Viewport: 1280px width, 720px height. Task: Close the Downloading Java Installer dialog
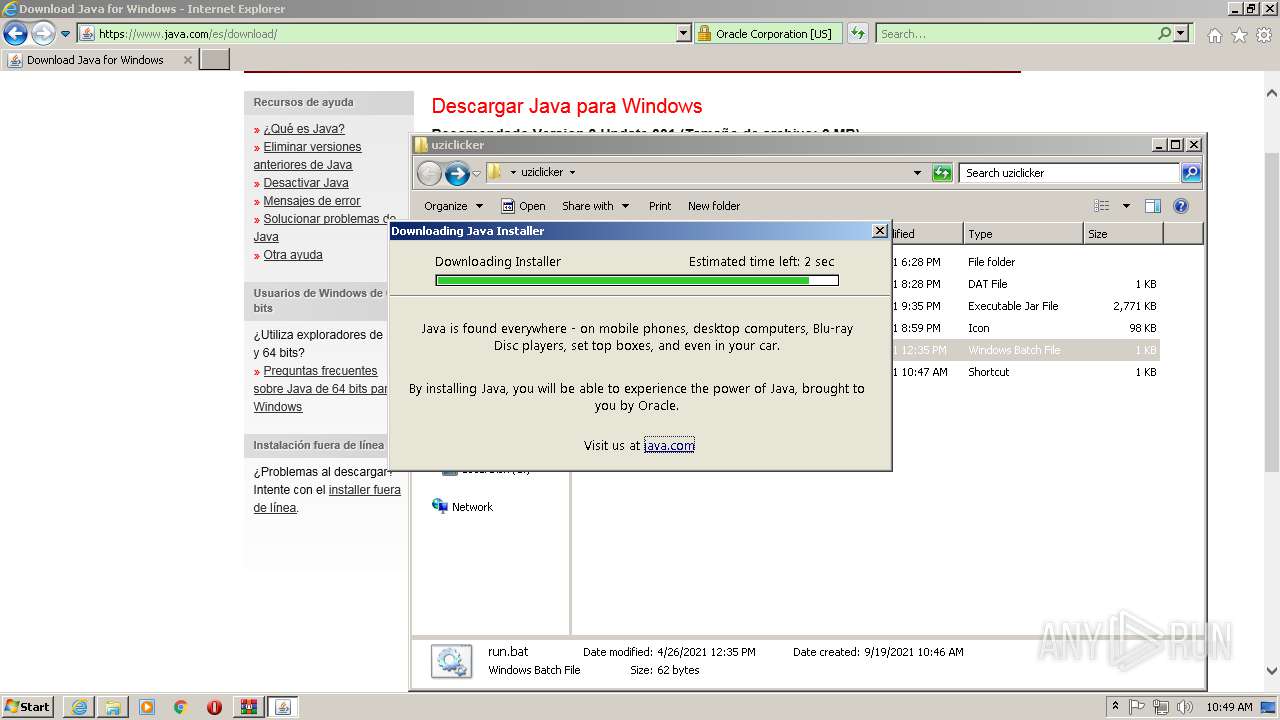880,231
